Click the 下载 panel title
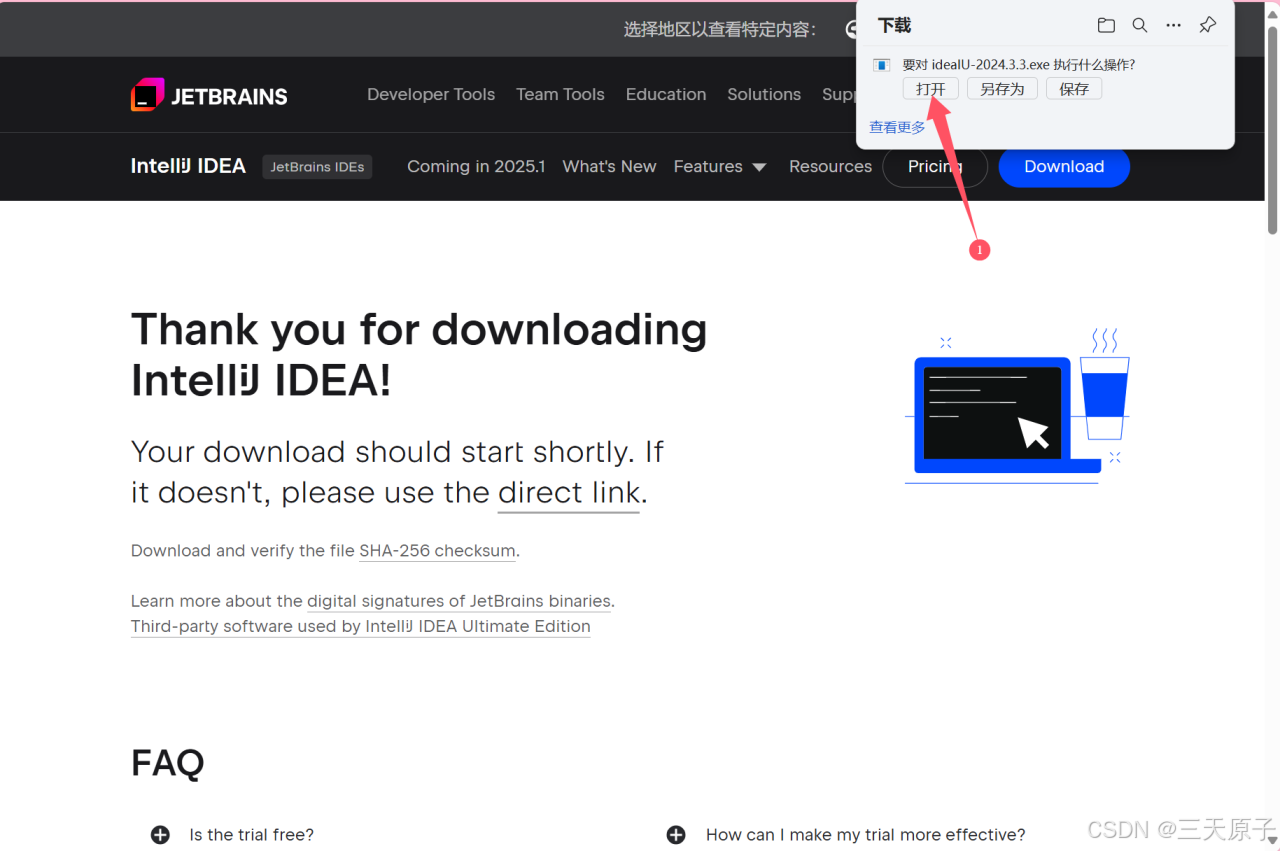 point(894,26)
